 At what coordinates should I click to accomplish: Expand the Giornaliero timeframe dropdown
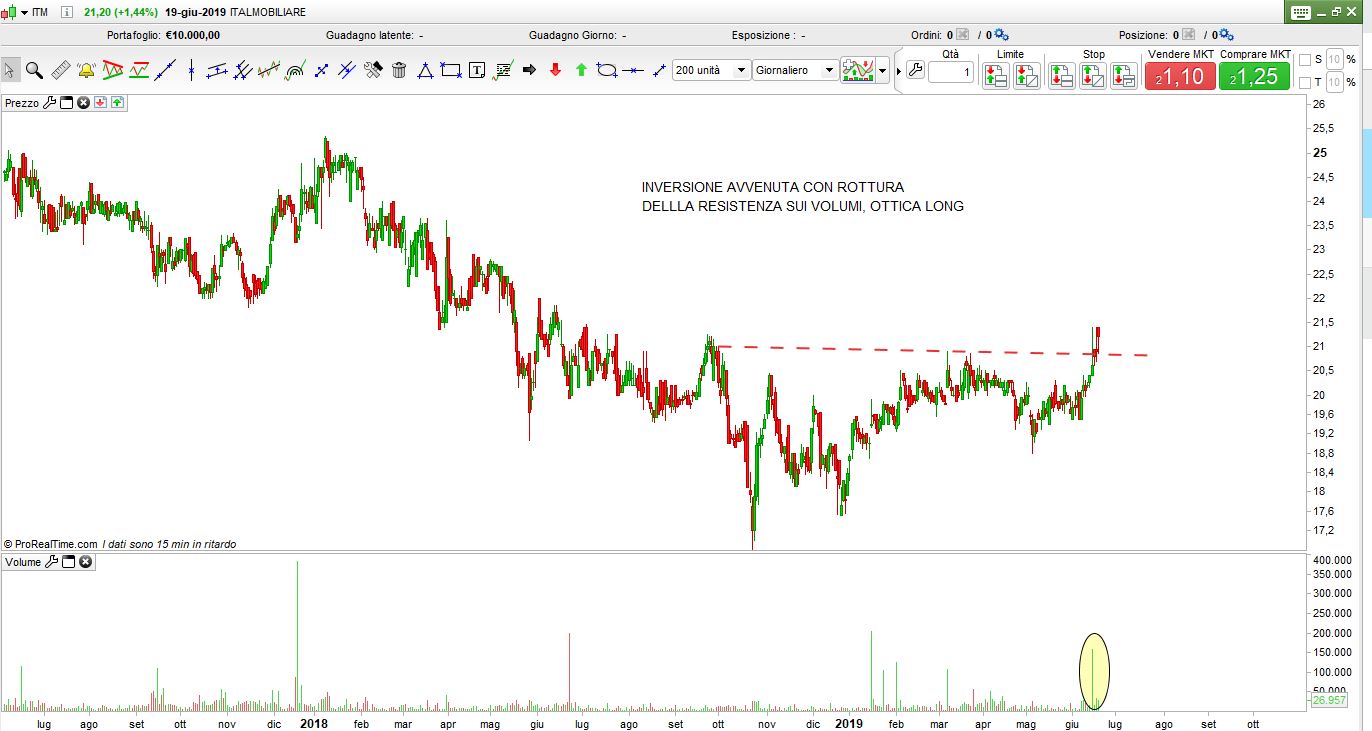click(x=828, y=70)
